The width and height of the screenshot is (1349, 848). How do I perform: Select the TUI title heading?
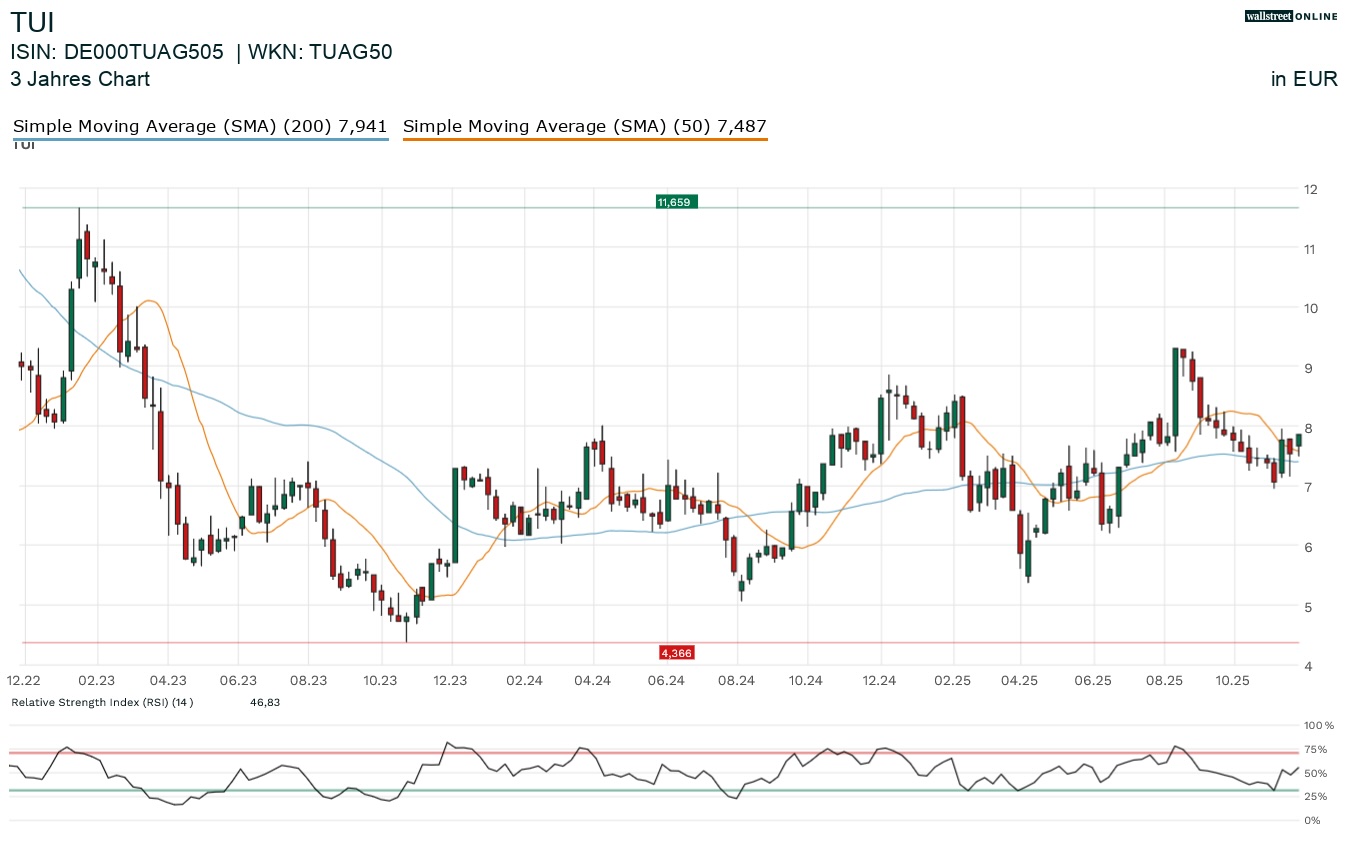tap(33, 23)
